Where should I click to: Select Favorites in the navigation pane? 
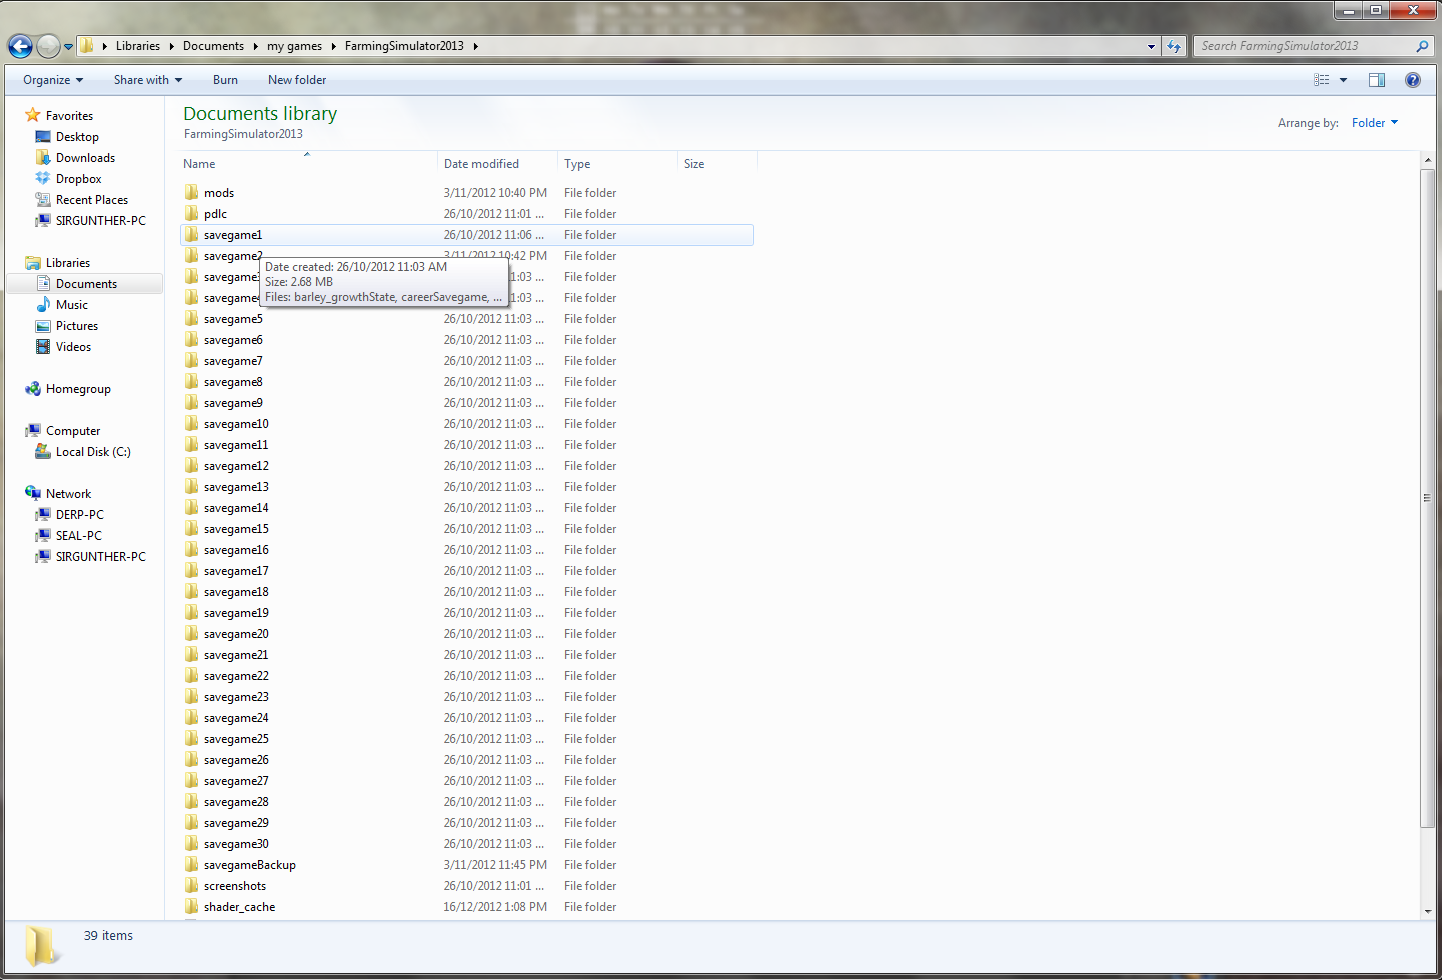click(69, 116)
